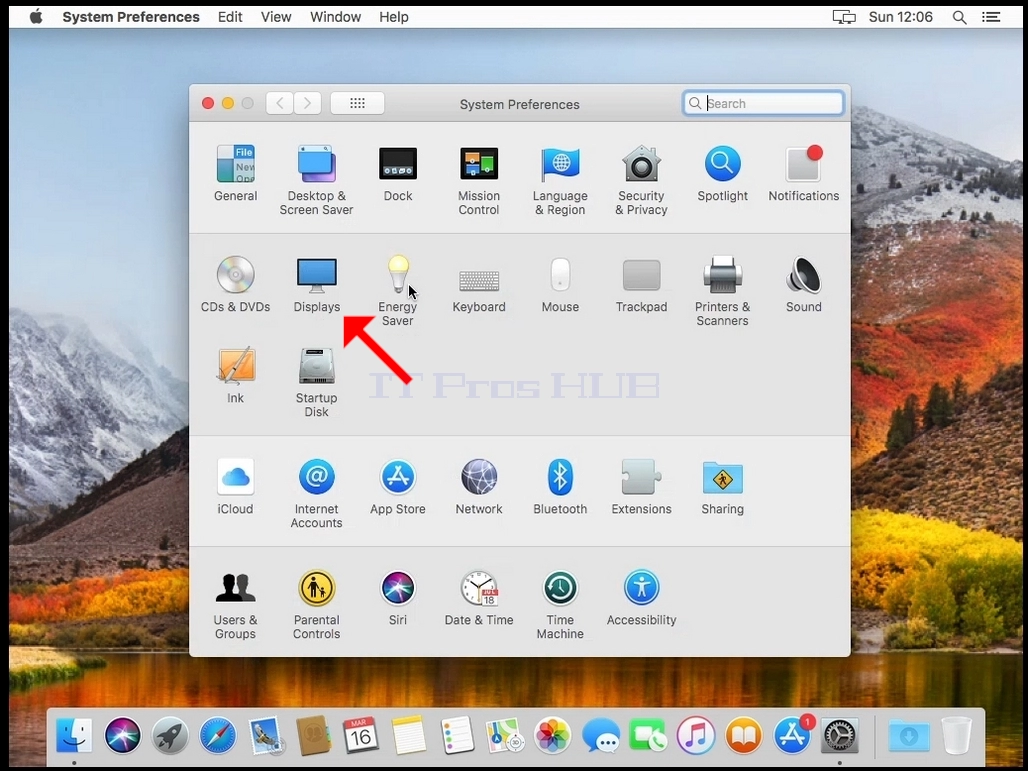Open Printers & Scanners preferences
Screen dimensions: 1028x771
click(x=722, y=291)
